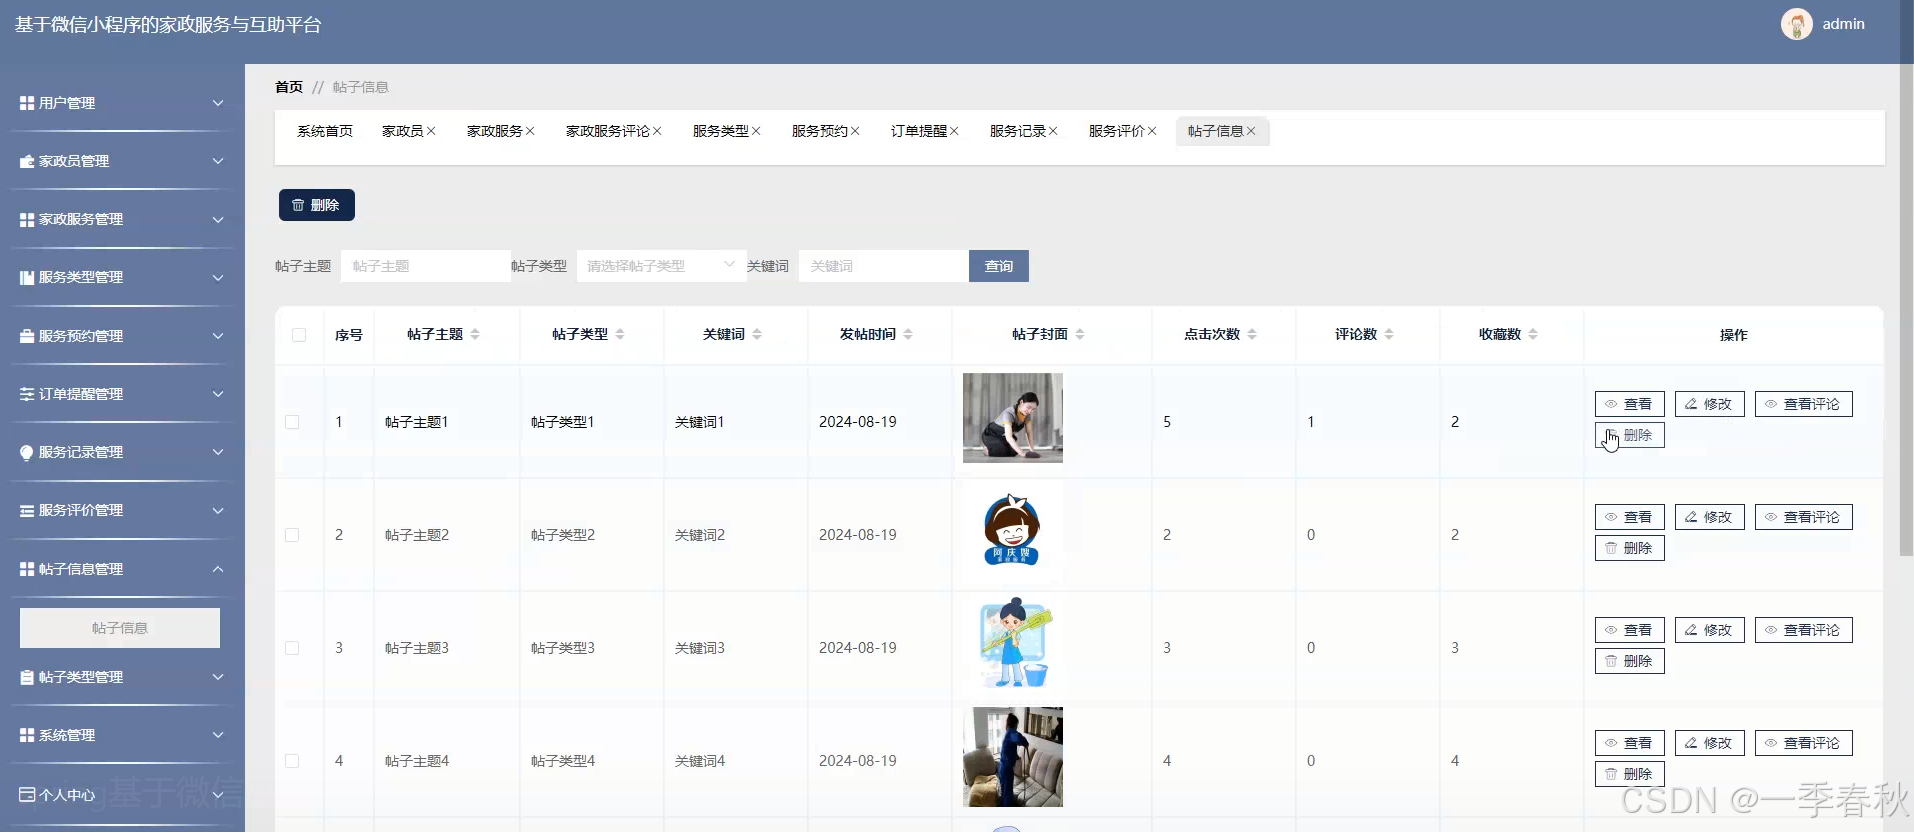Sort by 关键词 column arrows
Viewport: 1914px width, 832px height.
[x=757, y=334]
